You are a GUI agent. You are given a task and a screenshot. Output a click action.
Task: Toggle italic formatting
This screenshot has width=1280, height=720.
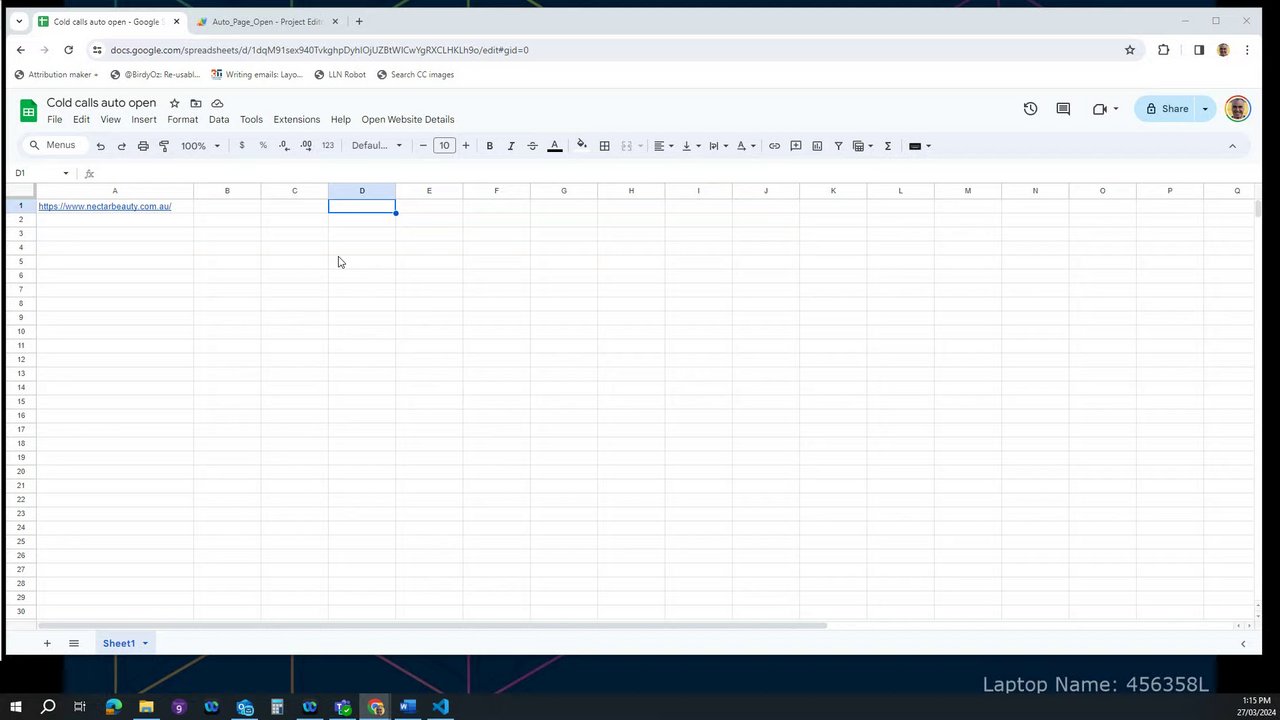pyautogui.click(x=511, y=146)
